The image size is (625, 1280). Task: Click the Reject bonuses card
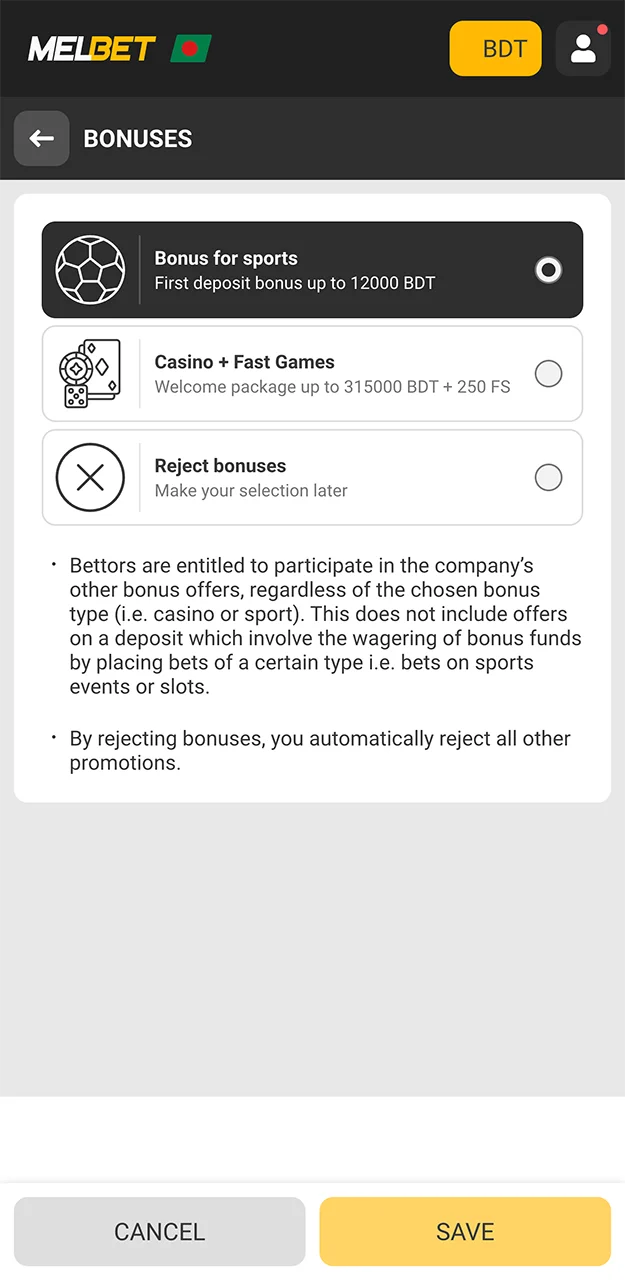coord(312,477)
